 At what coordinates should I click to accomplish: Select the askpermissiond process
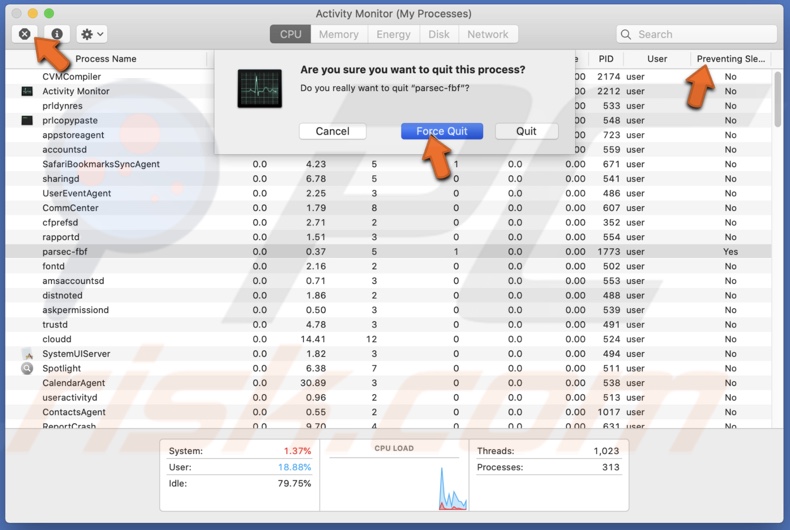76,310
